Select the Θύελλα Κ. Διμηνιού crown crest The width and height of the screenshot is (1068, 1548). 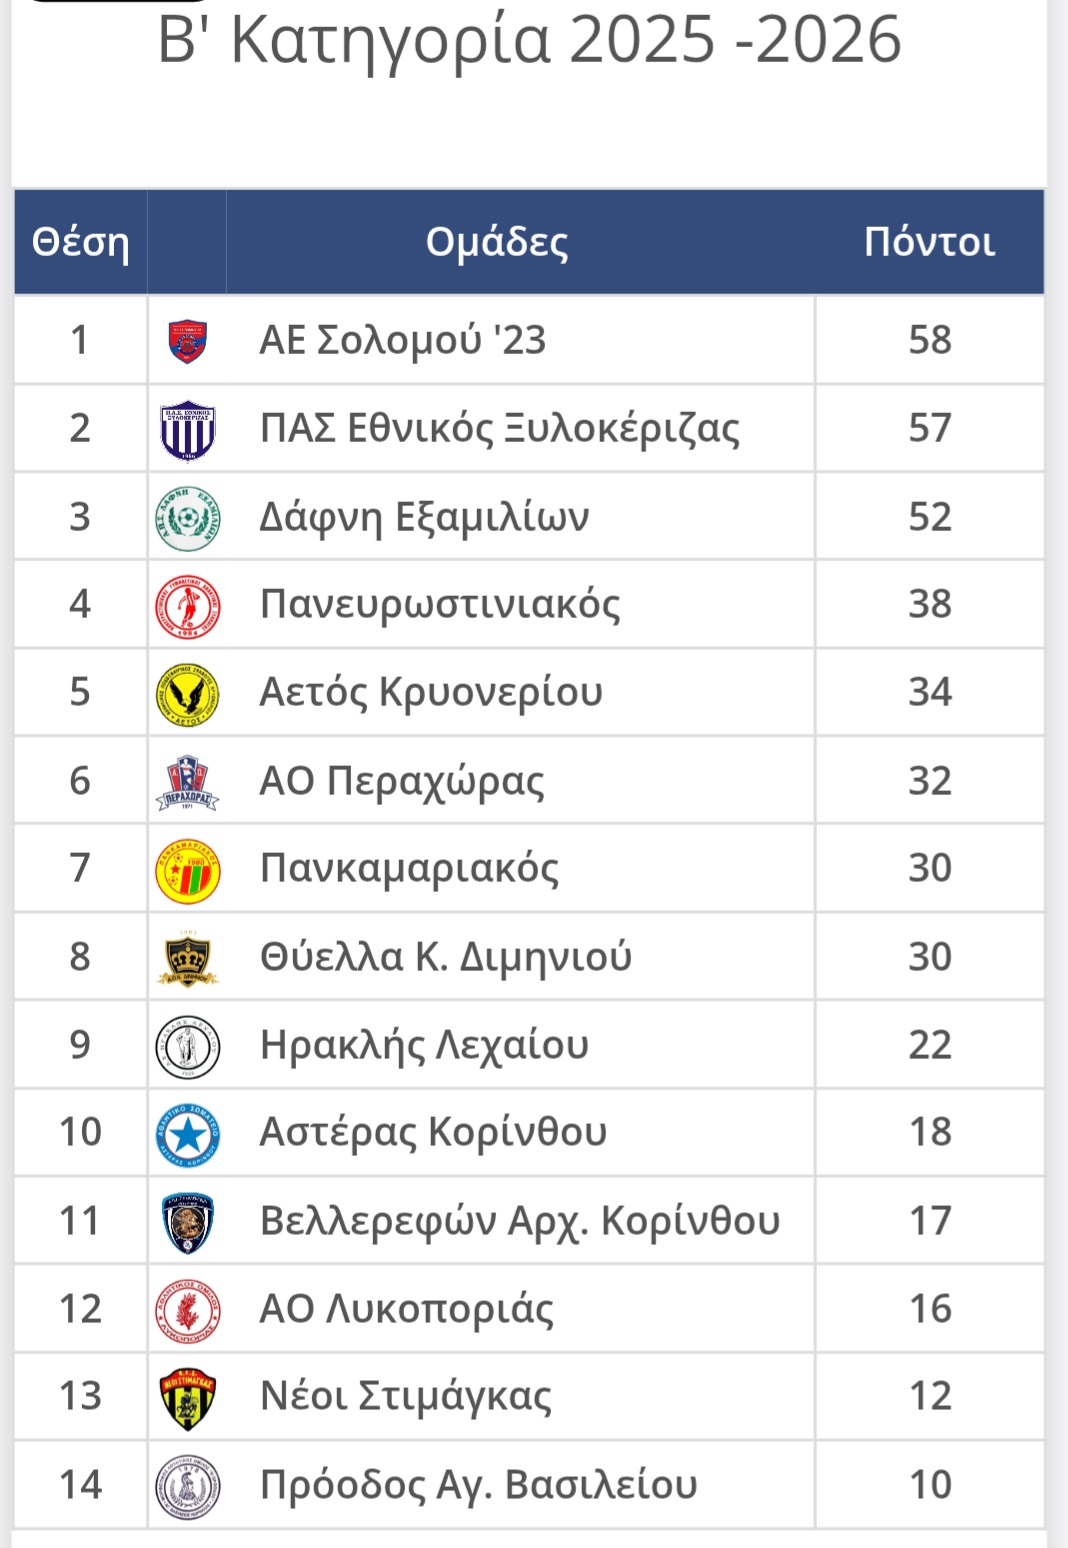click(187, 958)
